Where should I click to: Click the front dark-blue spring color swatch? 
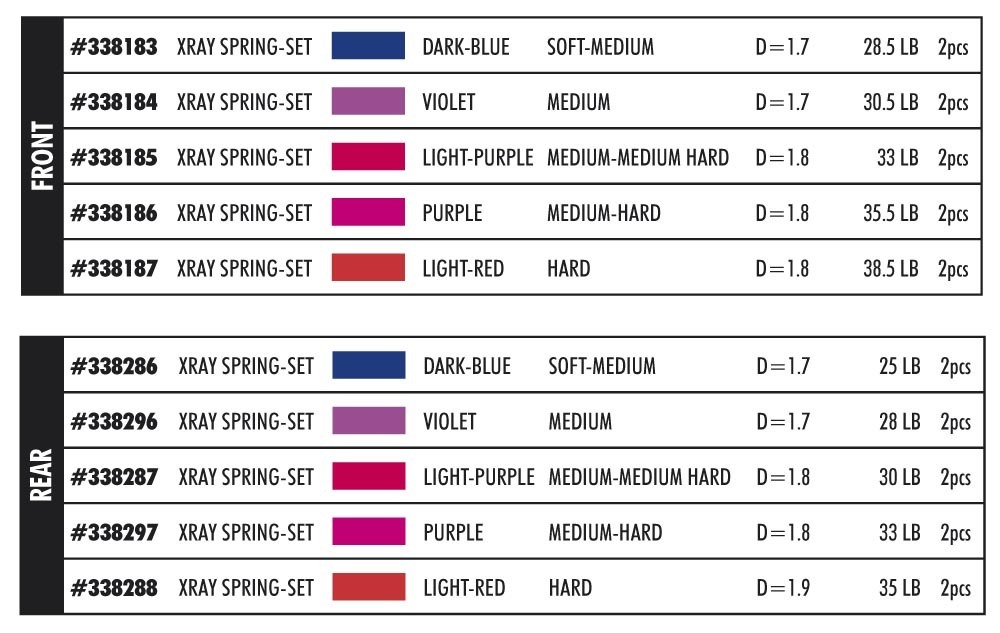coord(368,46)
